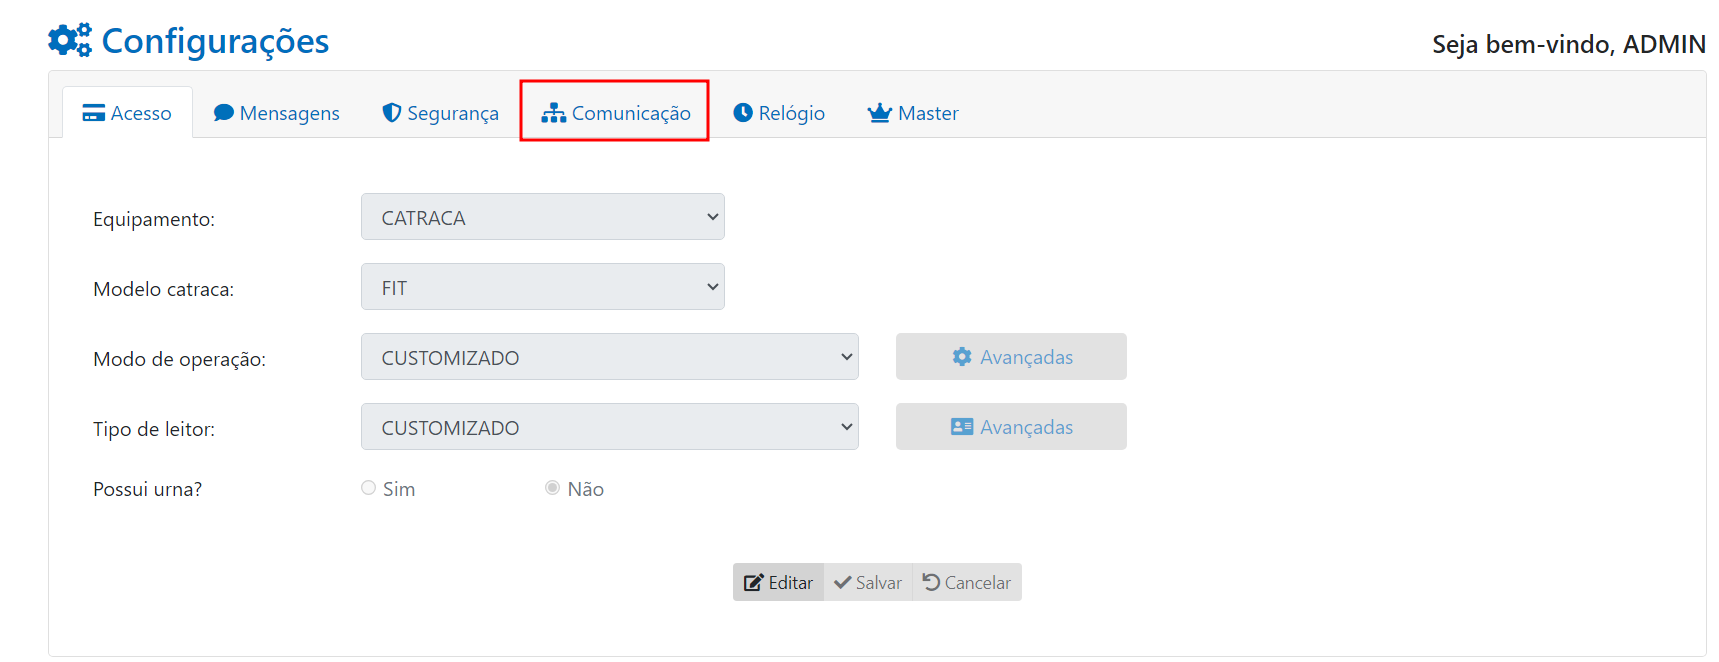The width and height of the screenshot is (1719, 662).
Task: Click the card icon on Acesso tab
Action: 94,113
